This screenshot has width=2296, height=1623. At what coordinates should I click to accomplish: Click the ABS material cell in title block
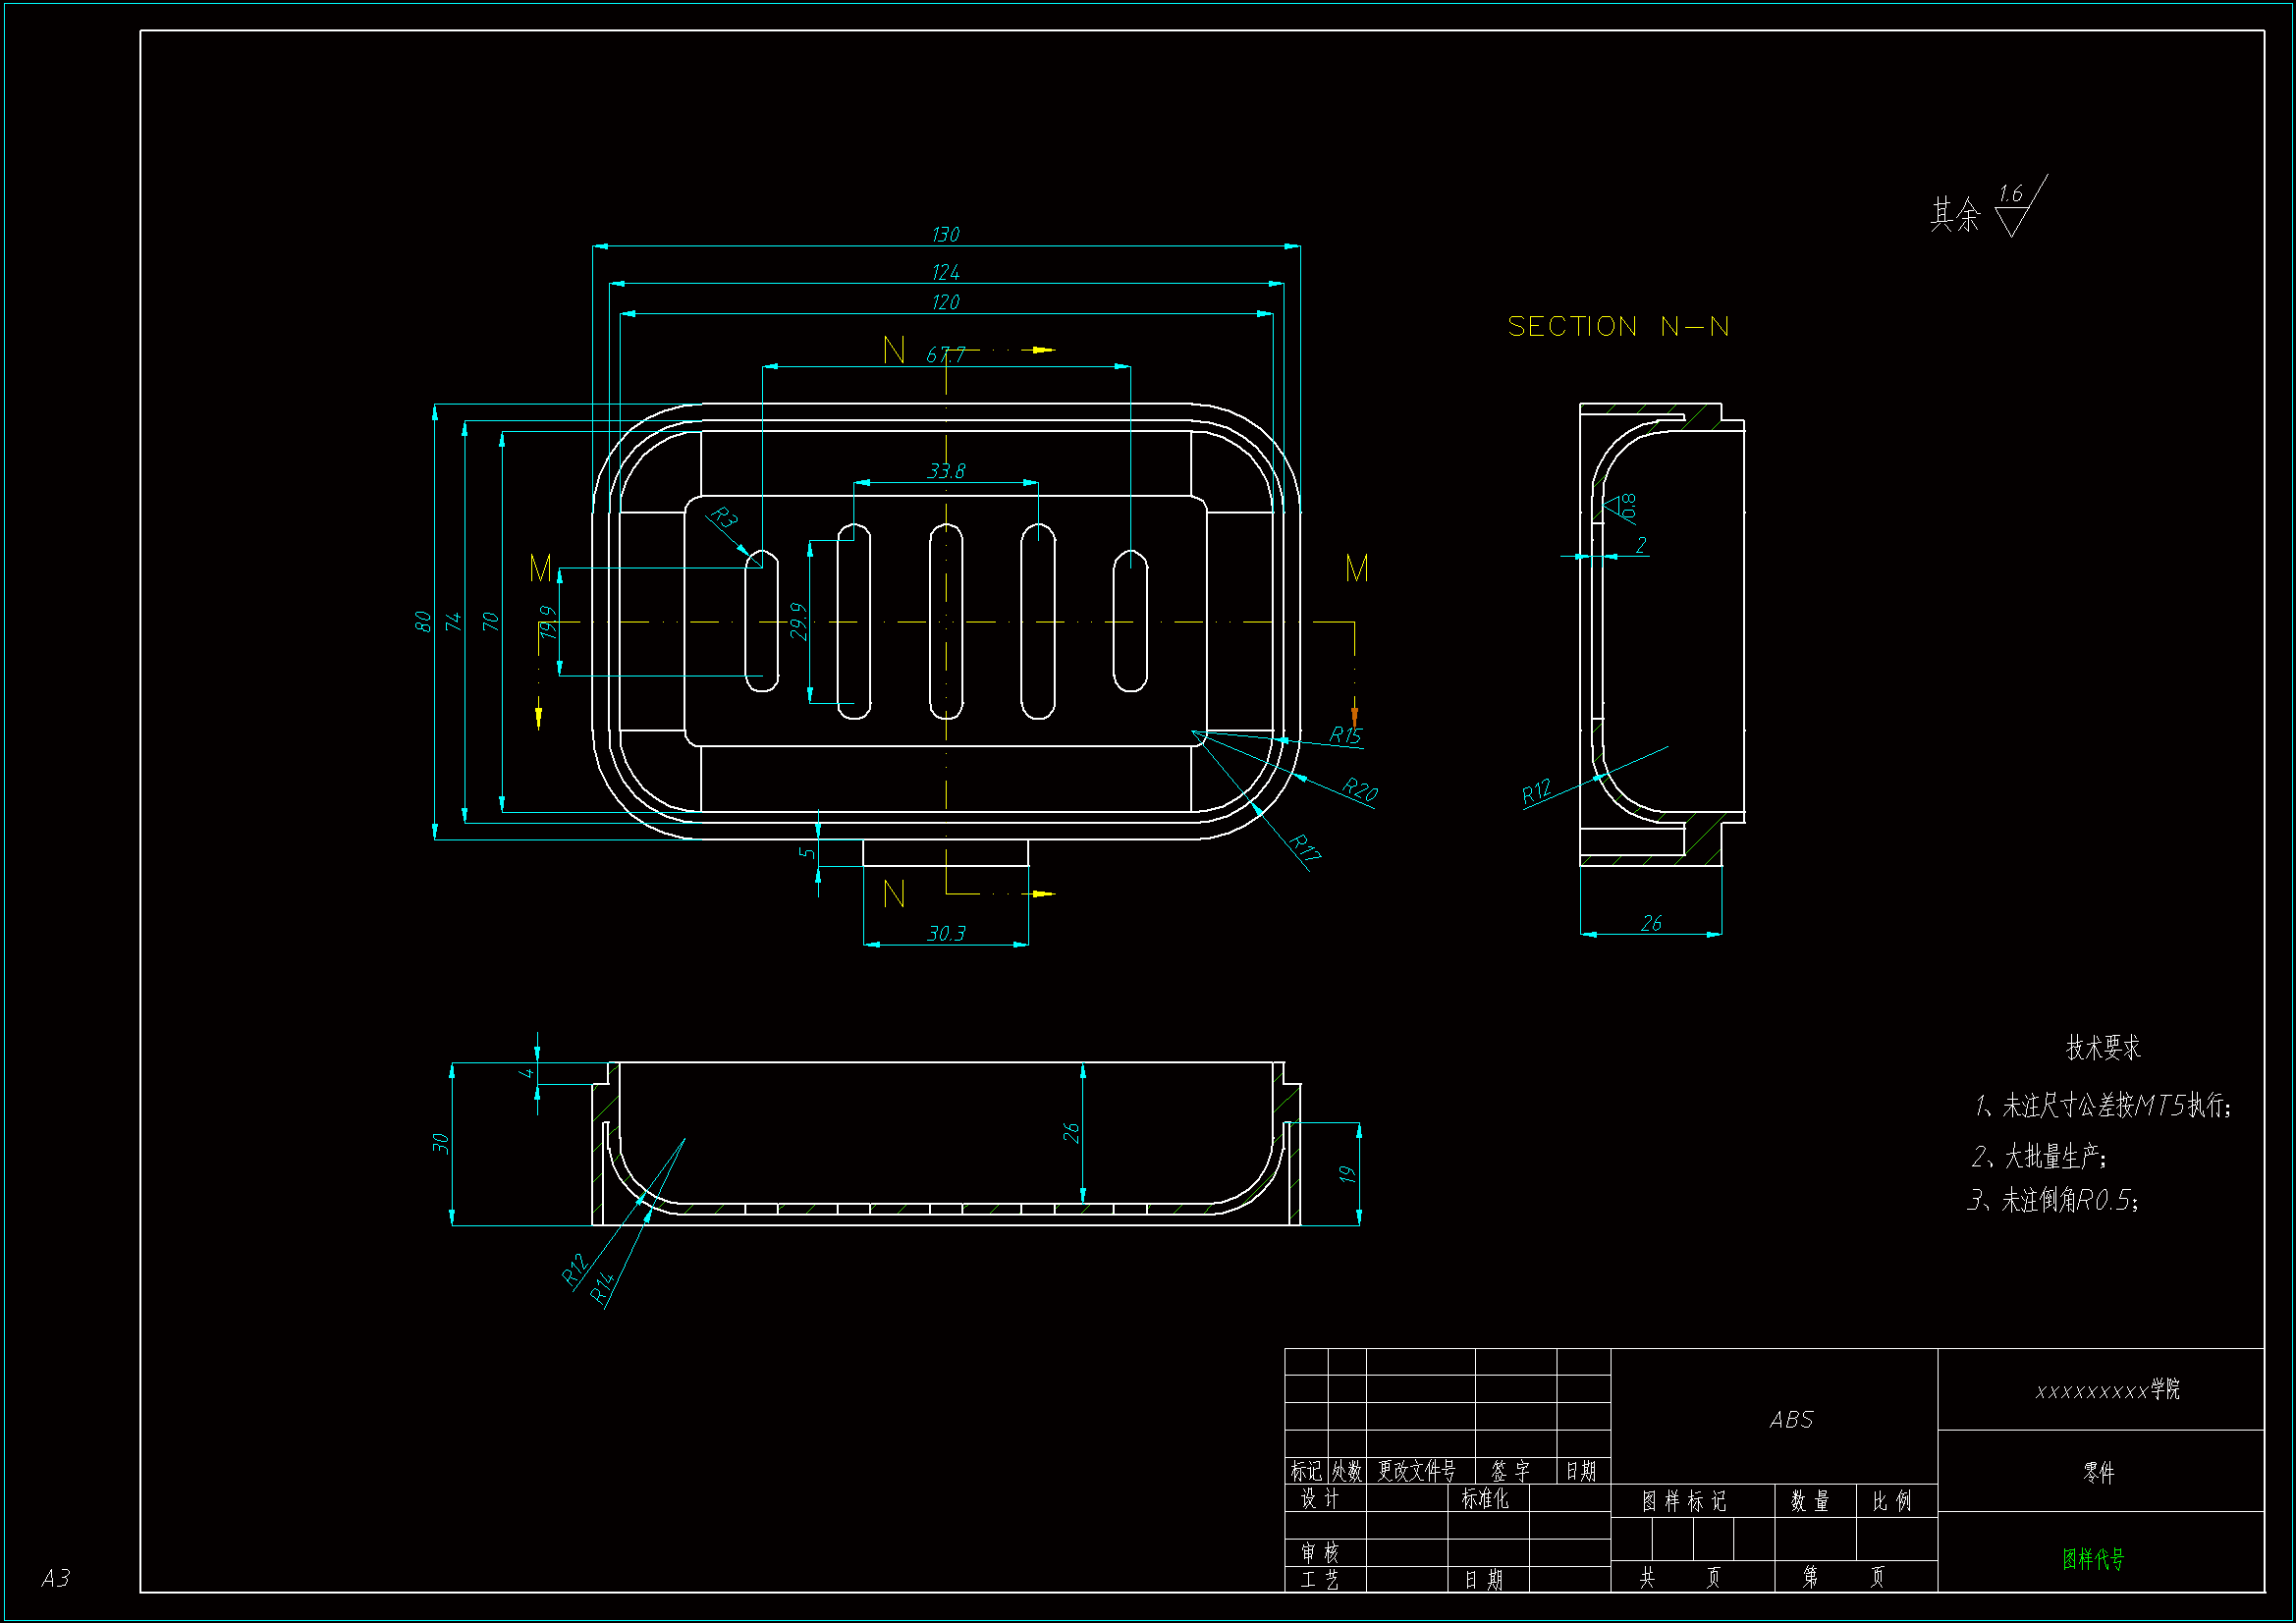[x=1791, y=1420]
